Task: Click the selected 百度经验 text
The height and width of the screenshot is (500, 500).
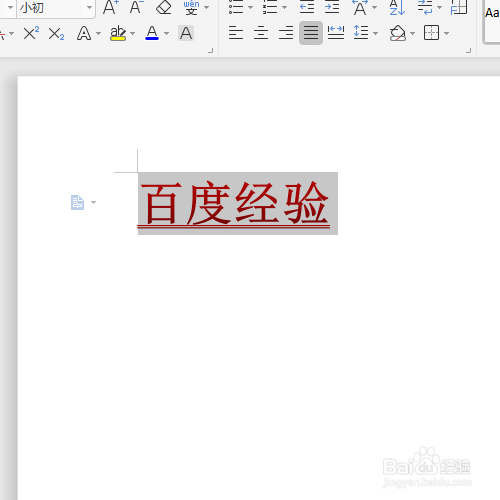Action: [234, 203]
